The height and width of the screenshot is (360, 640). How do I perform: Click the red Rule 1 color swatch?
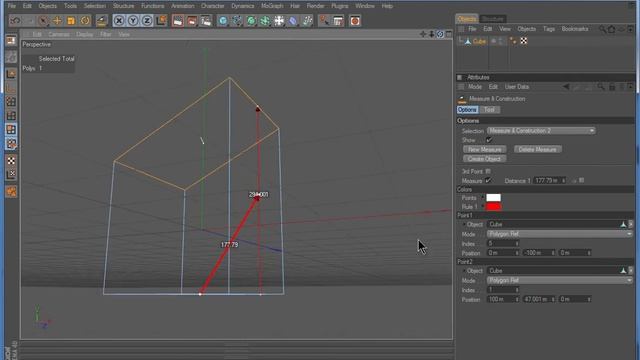click(x=493, y=207)
